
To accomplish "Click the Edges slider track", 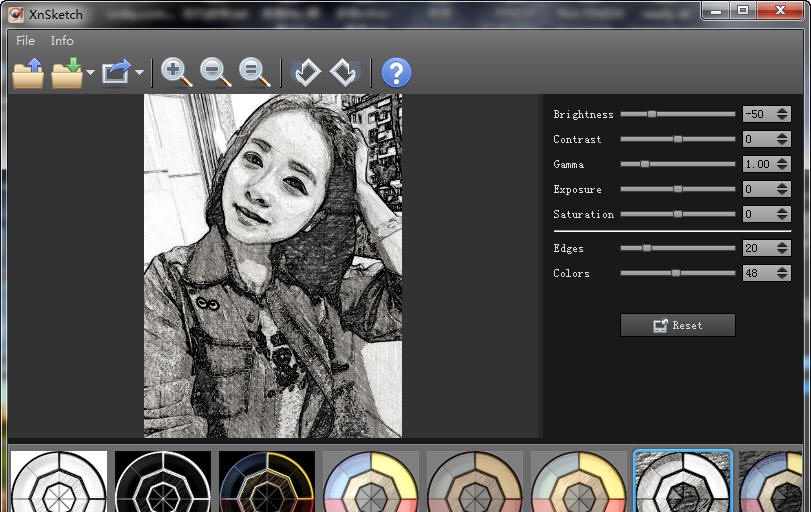I will click(x=690, y=248).
